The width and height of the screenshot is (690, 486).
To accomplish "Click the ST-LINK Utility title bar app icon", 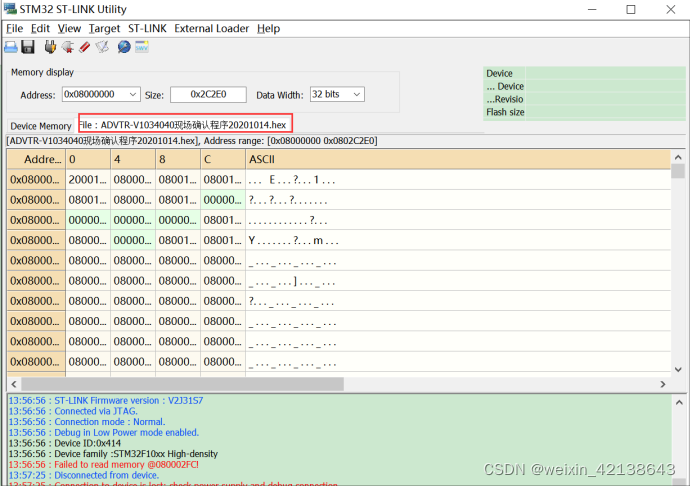I will [10, 8].
